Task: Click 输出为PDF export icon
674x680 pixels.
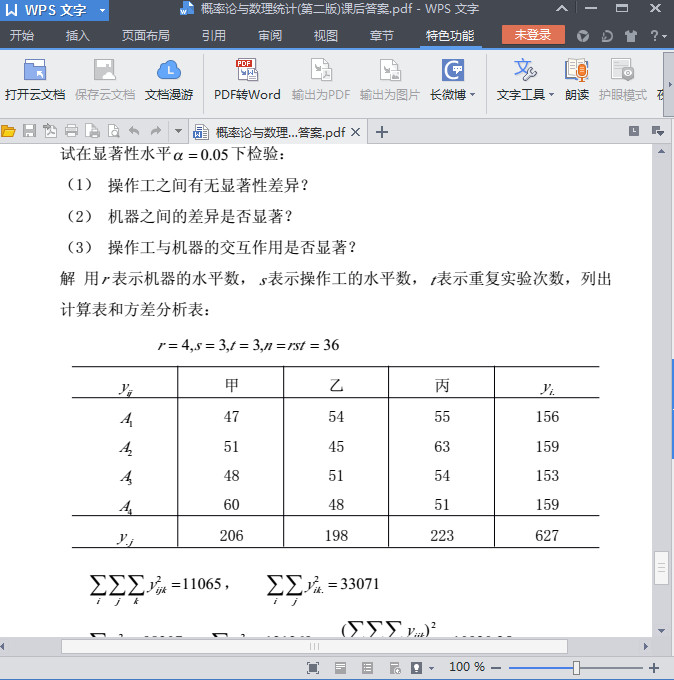Action: pyautogui.click(x=321, y=70)
